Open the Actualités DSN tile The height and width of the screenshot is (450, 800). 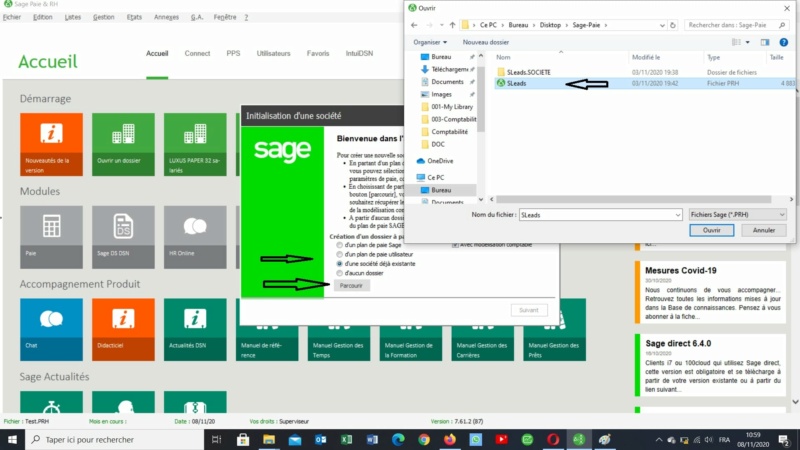tap(195, 330)
